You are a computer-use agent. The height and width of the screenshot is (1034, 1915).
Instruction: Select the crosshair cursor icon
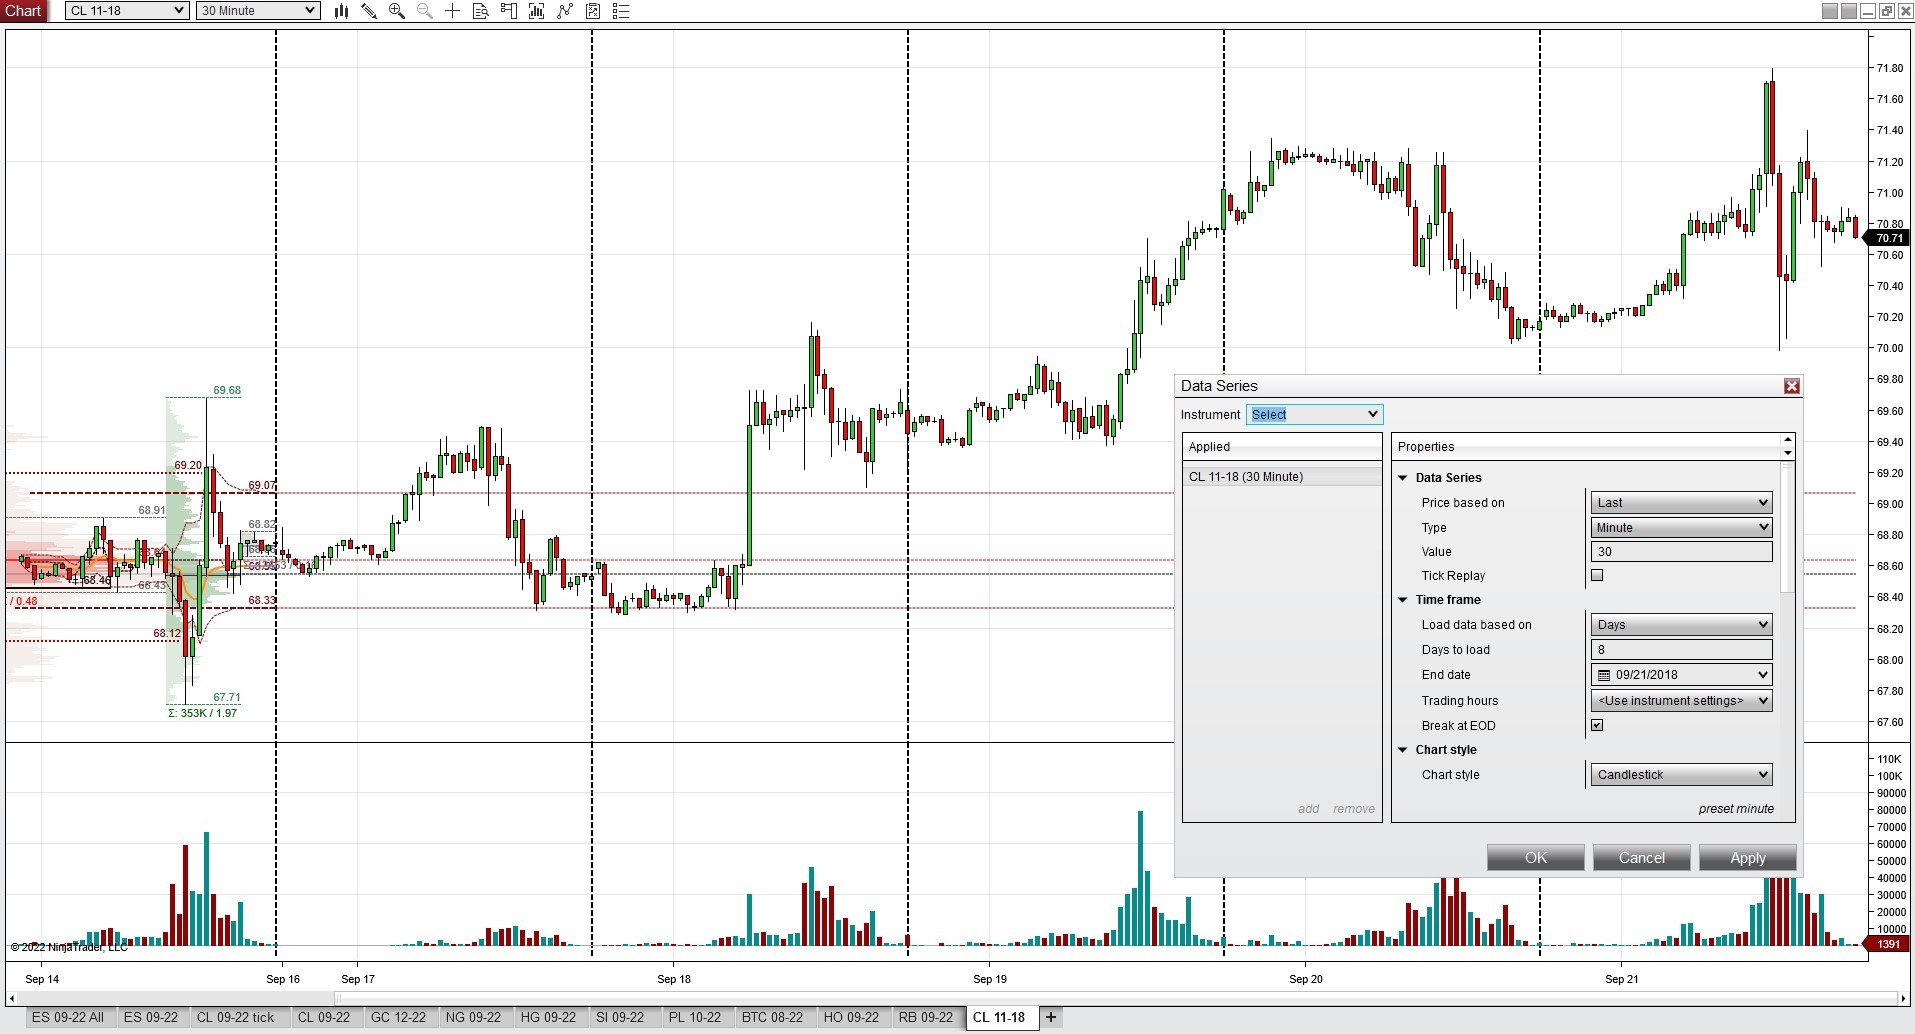[x=453, y=11]
